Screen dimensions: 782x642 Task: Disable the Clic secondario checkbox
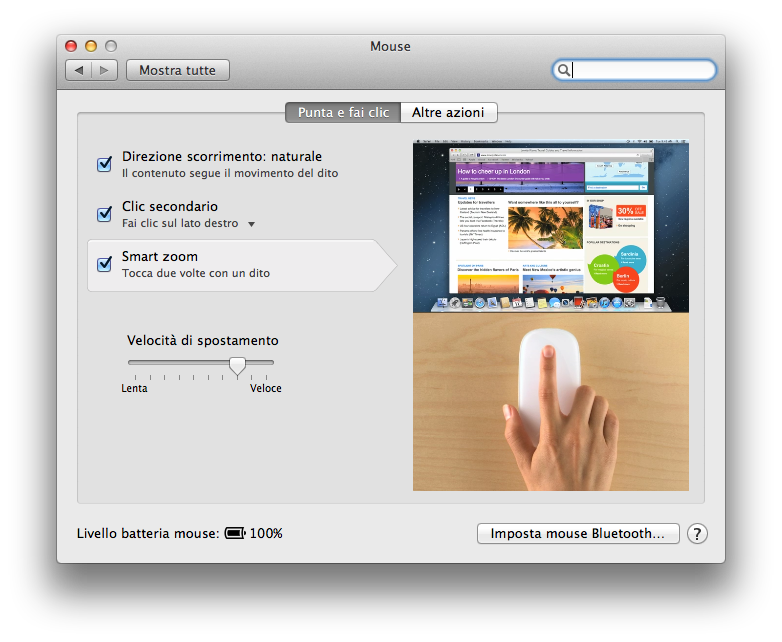(104, 214)
